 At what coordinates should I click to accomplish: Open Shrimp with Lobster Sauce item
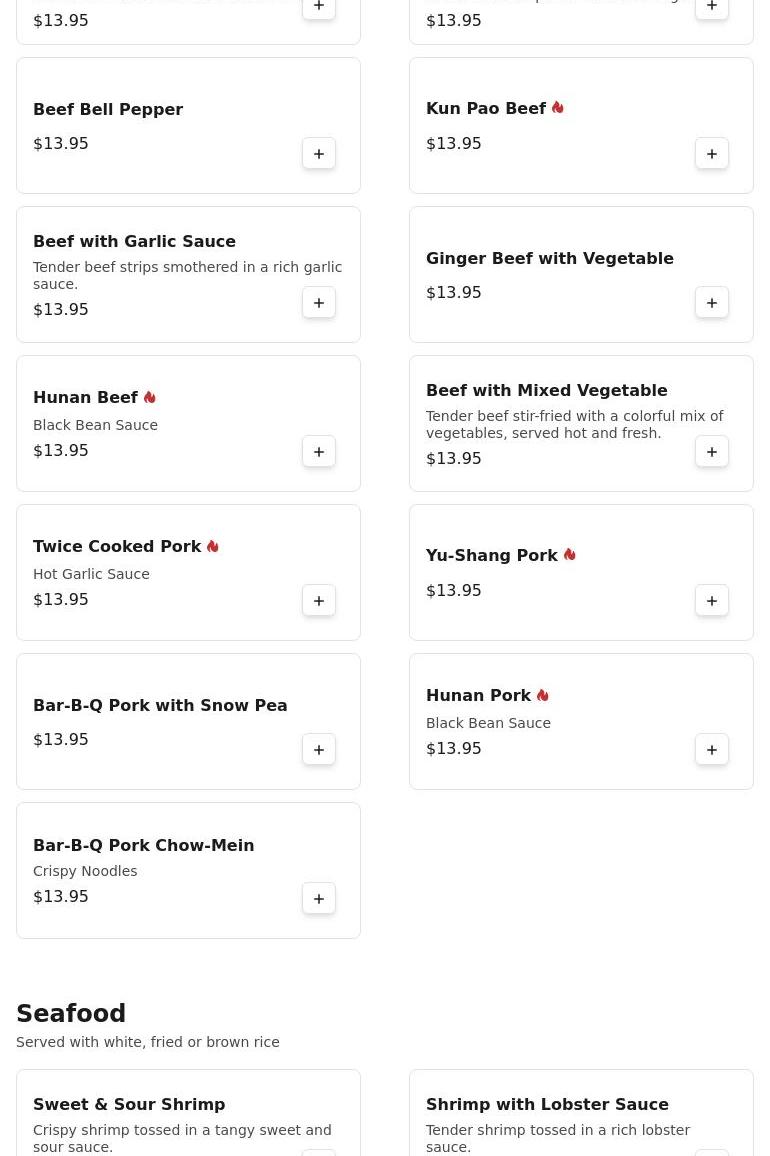pyautogui.click(x=547, y=1104)
